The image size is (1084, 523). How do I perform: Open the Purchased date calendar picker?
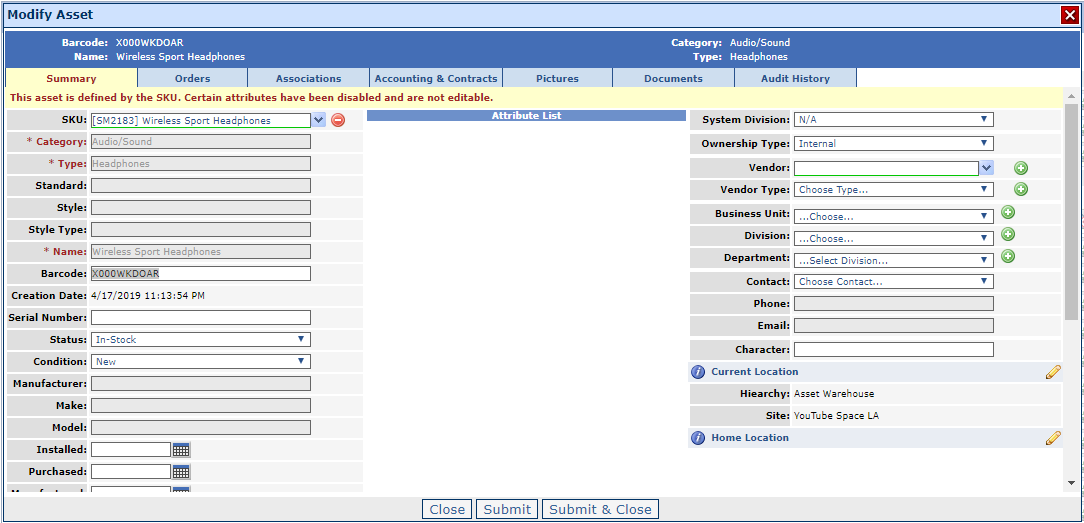[181, 472]
